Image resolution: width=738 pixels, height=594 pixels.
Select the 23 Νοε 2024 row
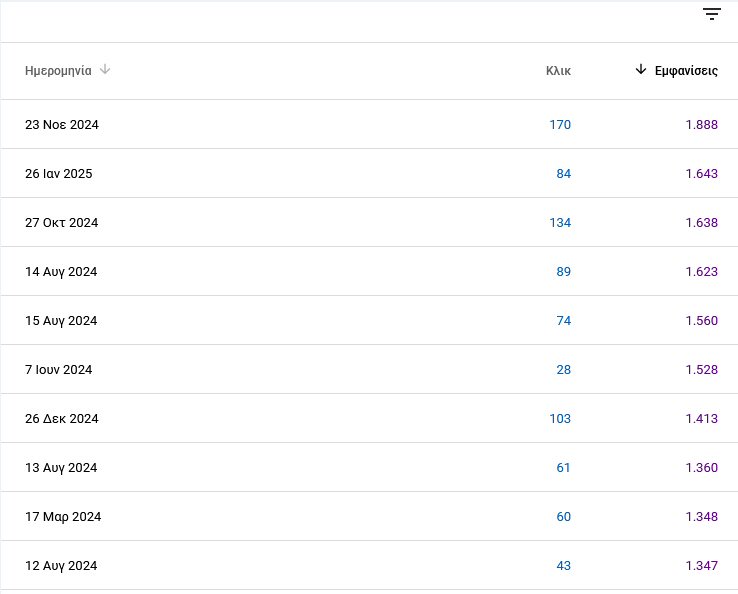[x=369, y=124]
